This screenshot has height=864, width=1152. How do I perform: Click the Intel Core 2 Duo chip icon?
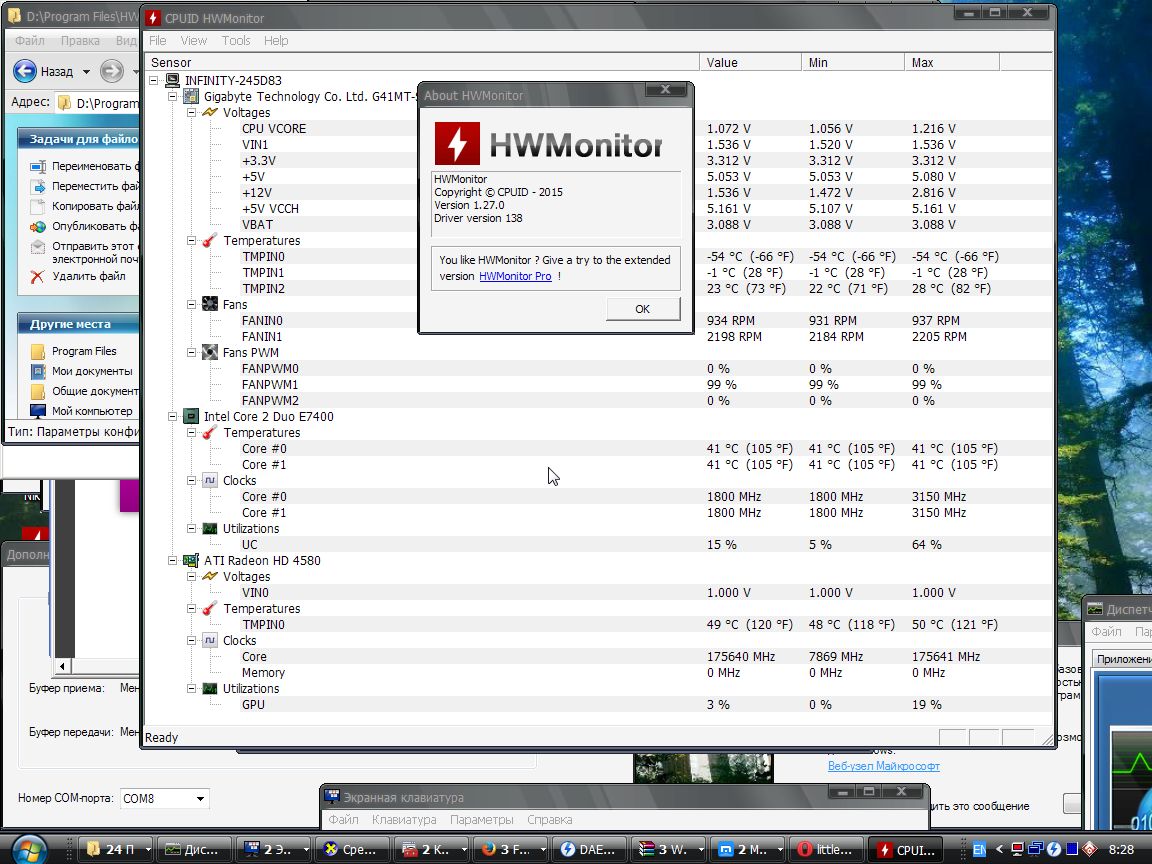coord(190,417)
